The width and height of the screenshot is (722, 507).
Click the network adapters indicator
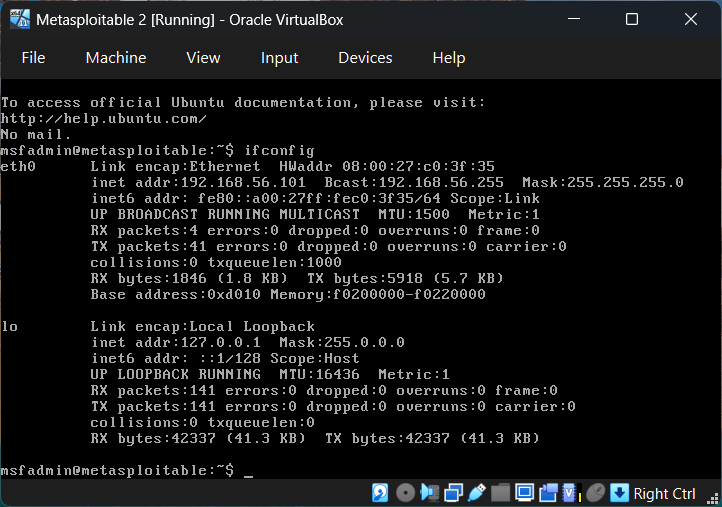point(454,493)
